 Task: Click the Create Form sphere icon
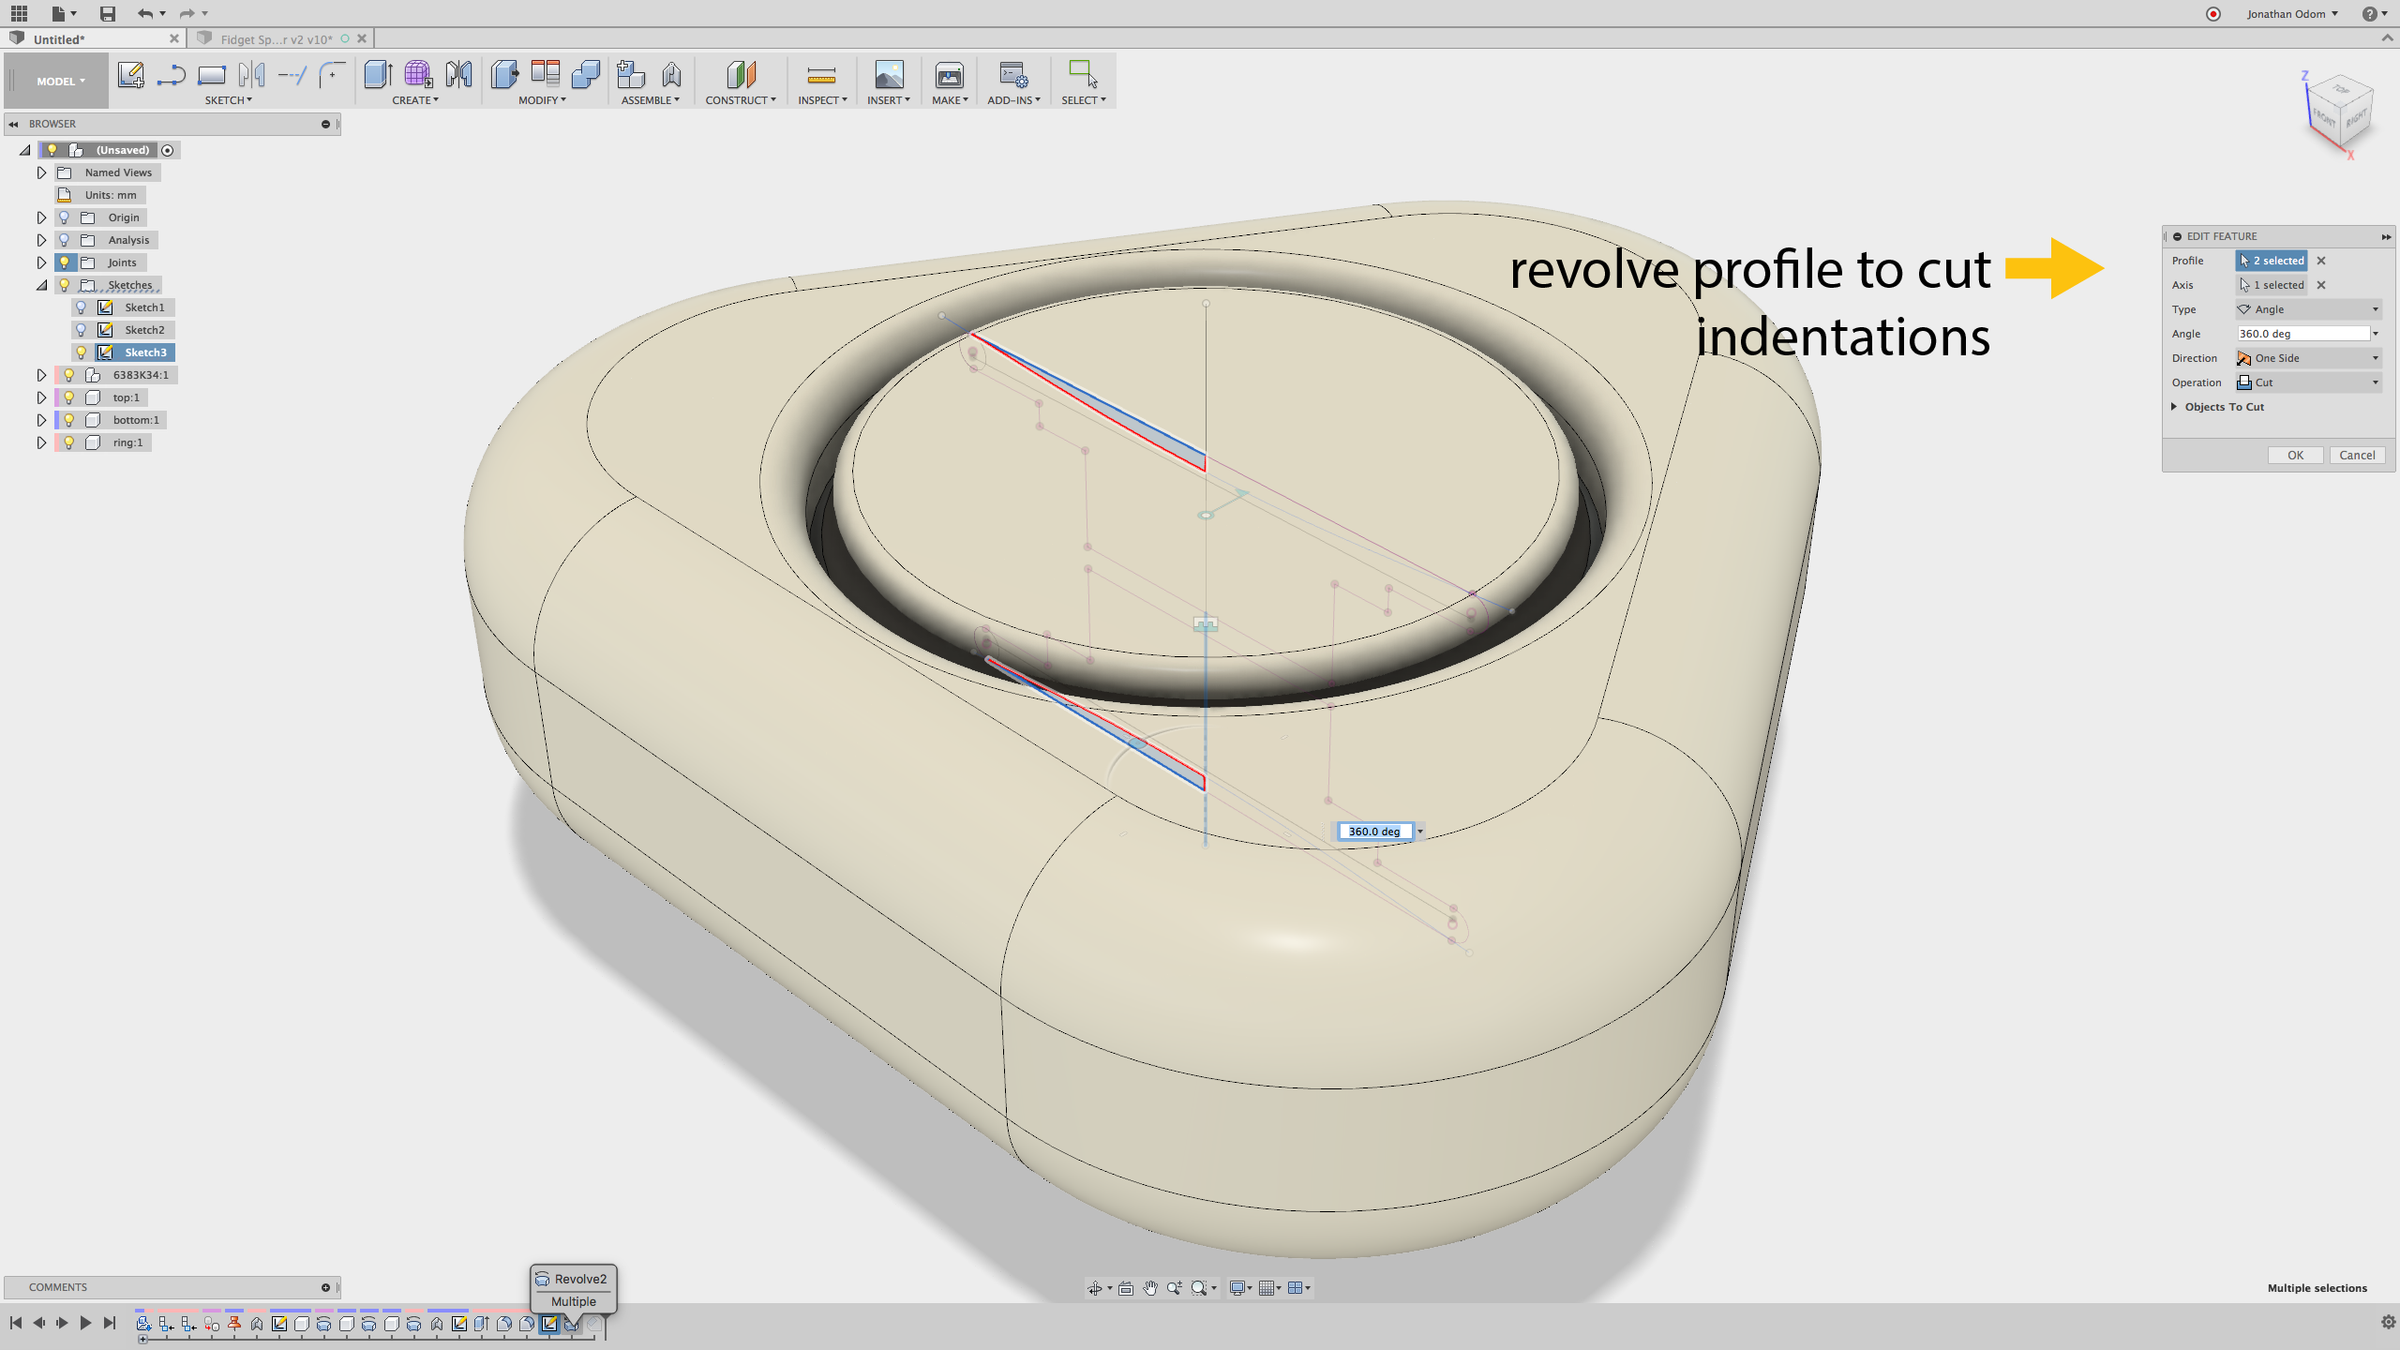(x=418, y=75)
